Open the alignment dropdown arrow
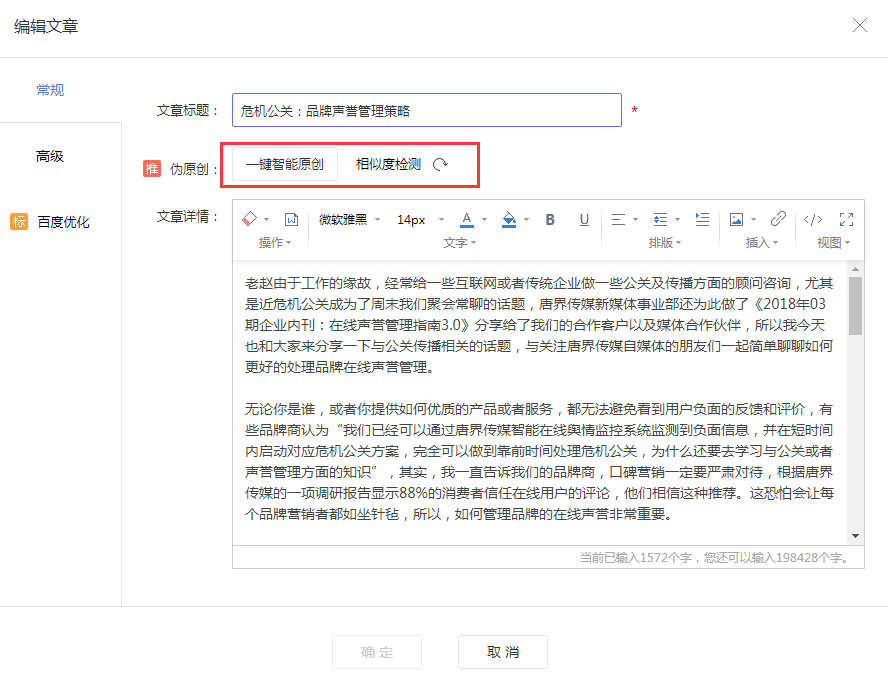The image size is (888, 677). click(x=635, y=220)
